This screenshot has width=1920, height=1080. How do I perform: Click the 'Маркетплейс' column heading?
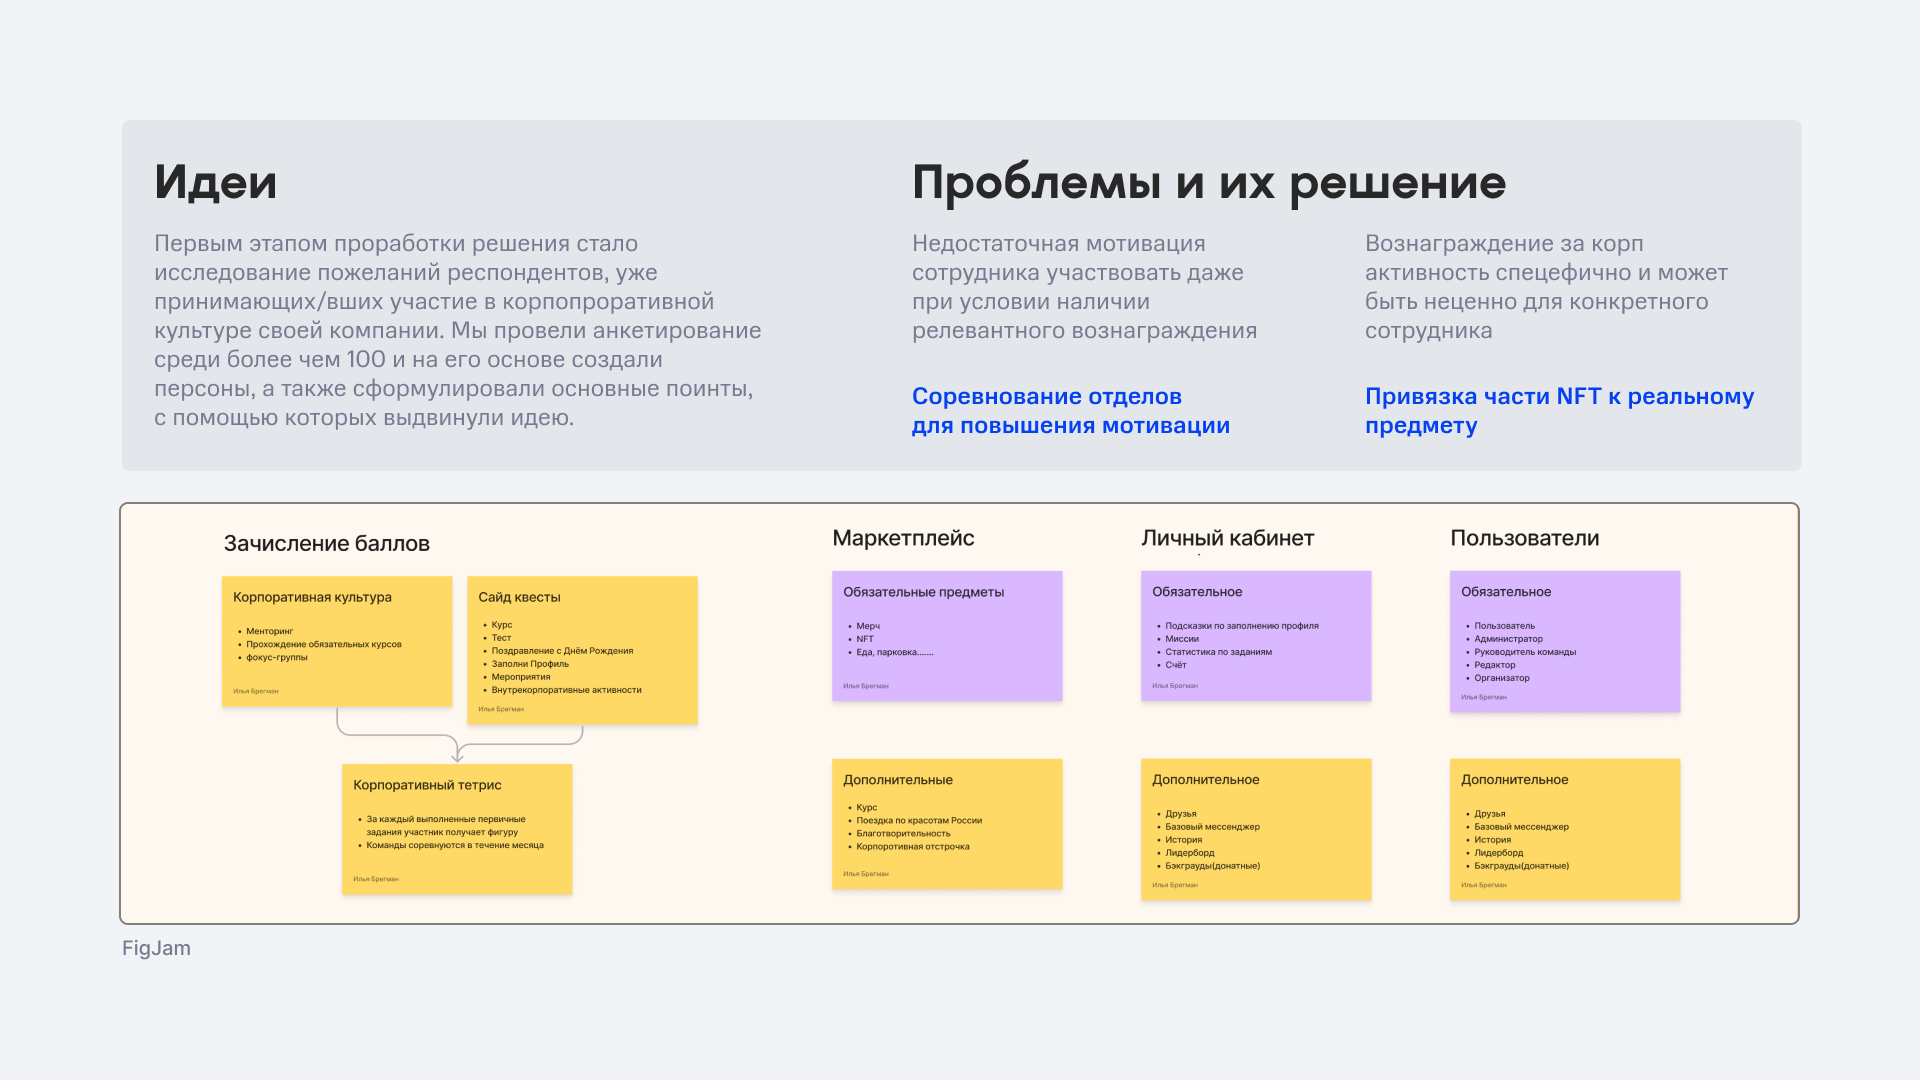coord(903,538)
